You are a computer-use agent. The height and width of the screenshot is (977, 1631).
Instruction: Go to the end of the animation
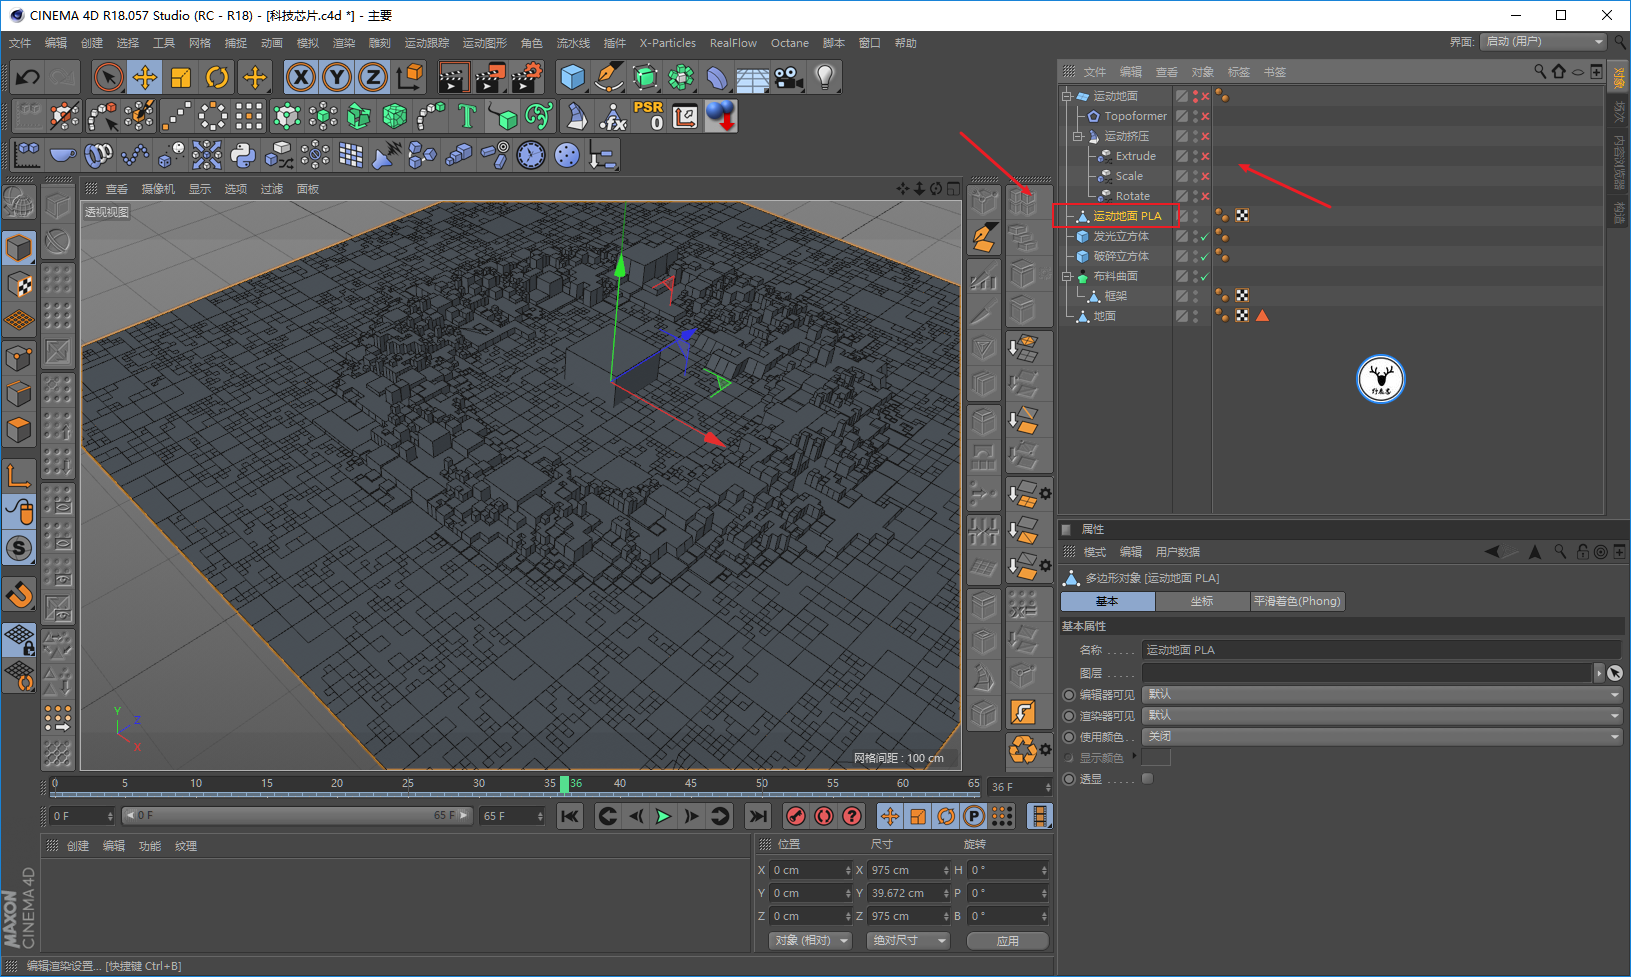point(759,816)
